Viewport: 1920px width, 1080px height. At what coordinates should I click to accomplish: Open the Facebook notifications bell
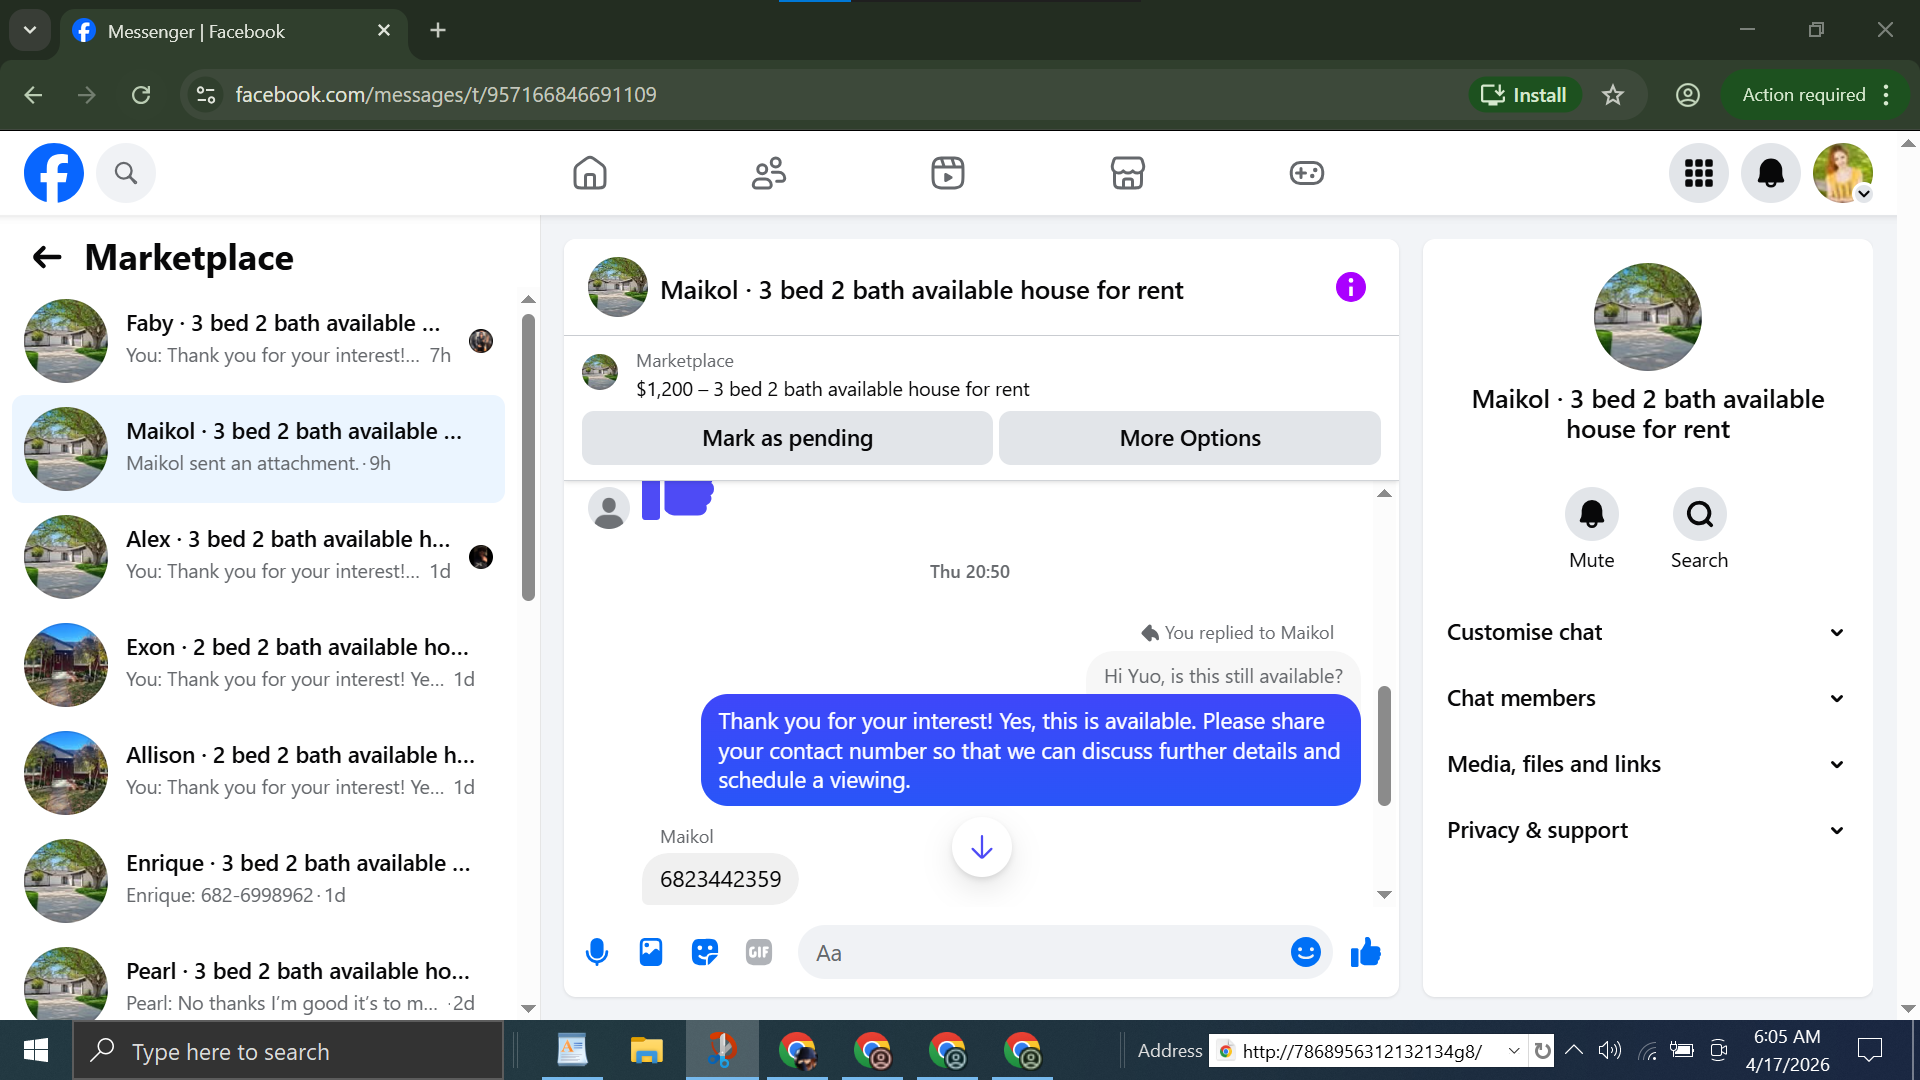point(1770,173)
